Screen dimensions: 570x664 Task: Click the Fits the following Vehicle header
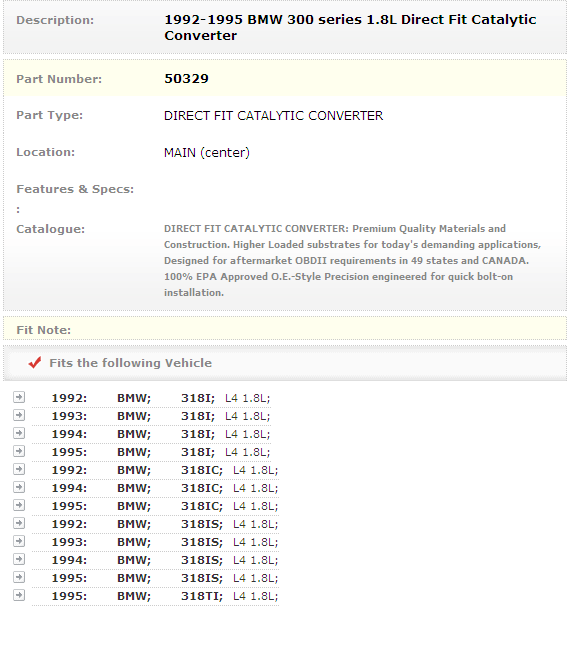coord(130,363)
